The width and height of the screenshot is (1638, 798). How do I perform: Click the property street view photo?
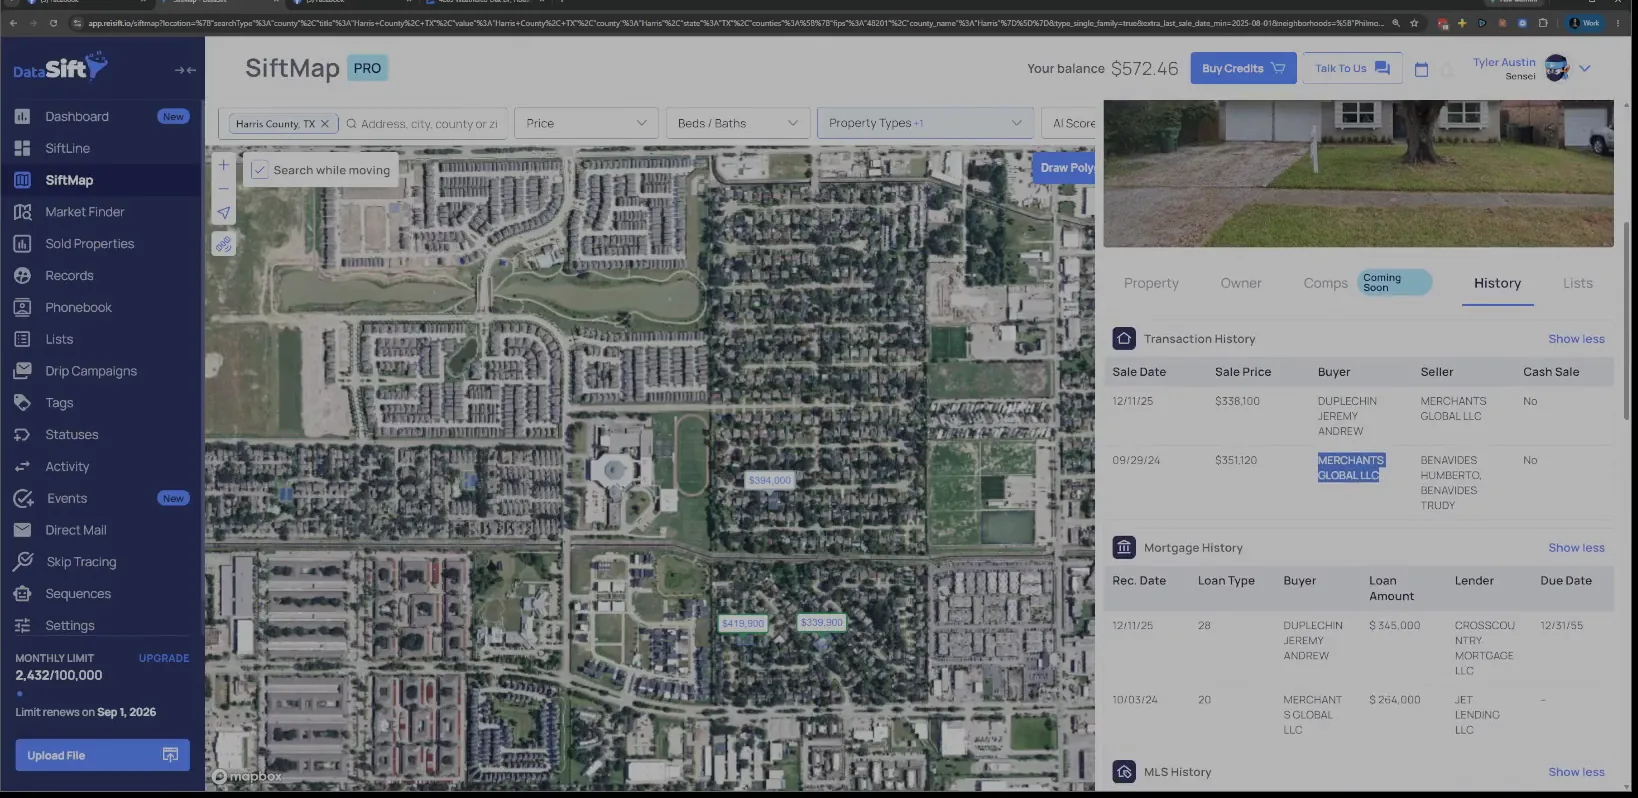(x=1358, y=173)
